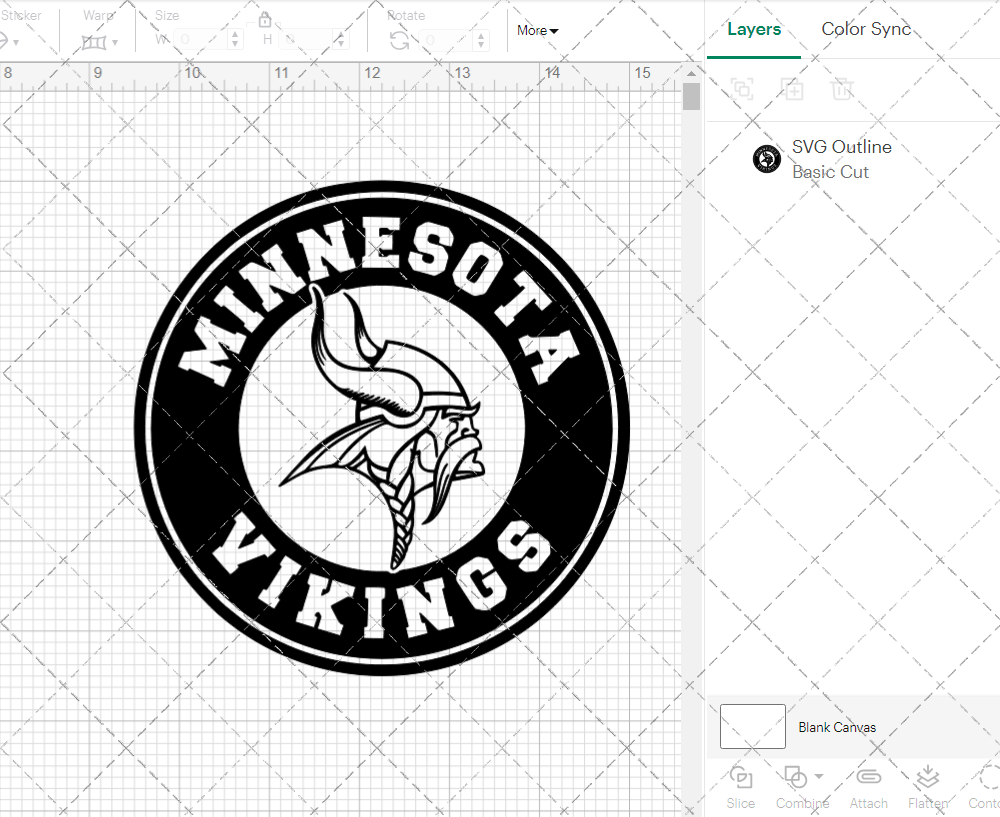Select the SVG Outline Basic Cut layer

(841, 158)
